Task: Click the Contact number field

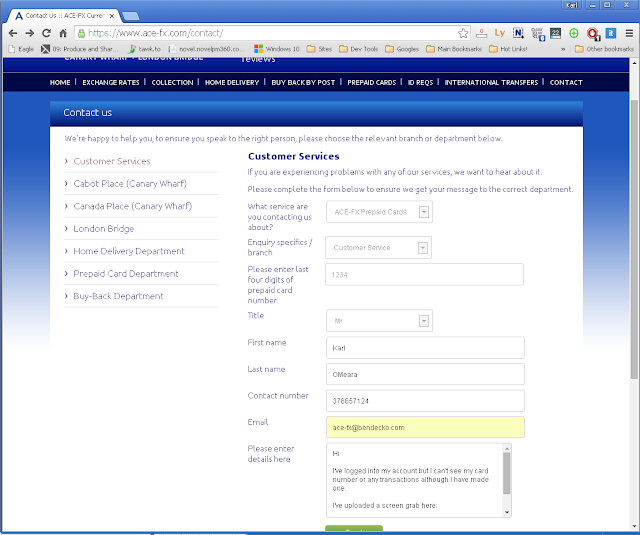Action: click(425, 401)
